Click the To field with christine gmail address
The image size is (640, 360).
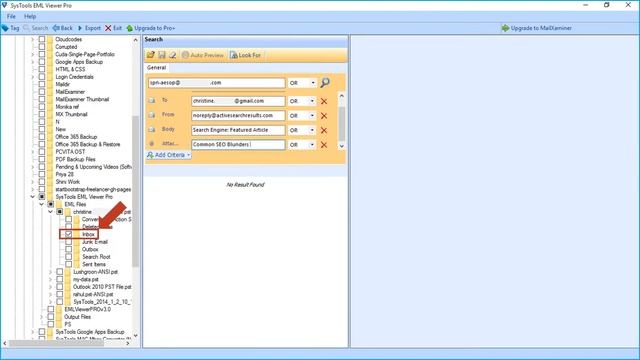[238, 101]
